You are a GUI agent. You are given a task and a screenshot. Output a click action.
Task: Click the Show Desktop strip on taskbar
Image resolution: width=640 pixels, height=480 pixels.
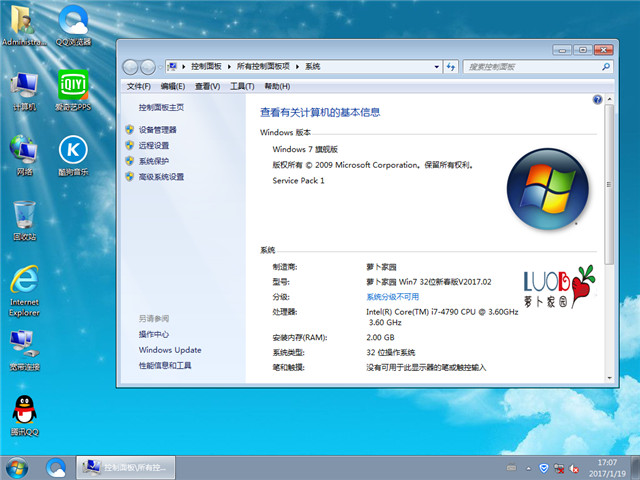(x=635, y=468)
